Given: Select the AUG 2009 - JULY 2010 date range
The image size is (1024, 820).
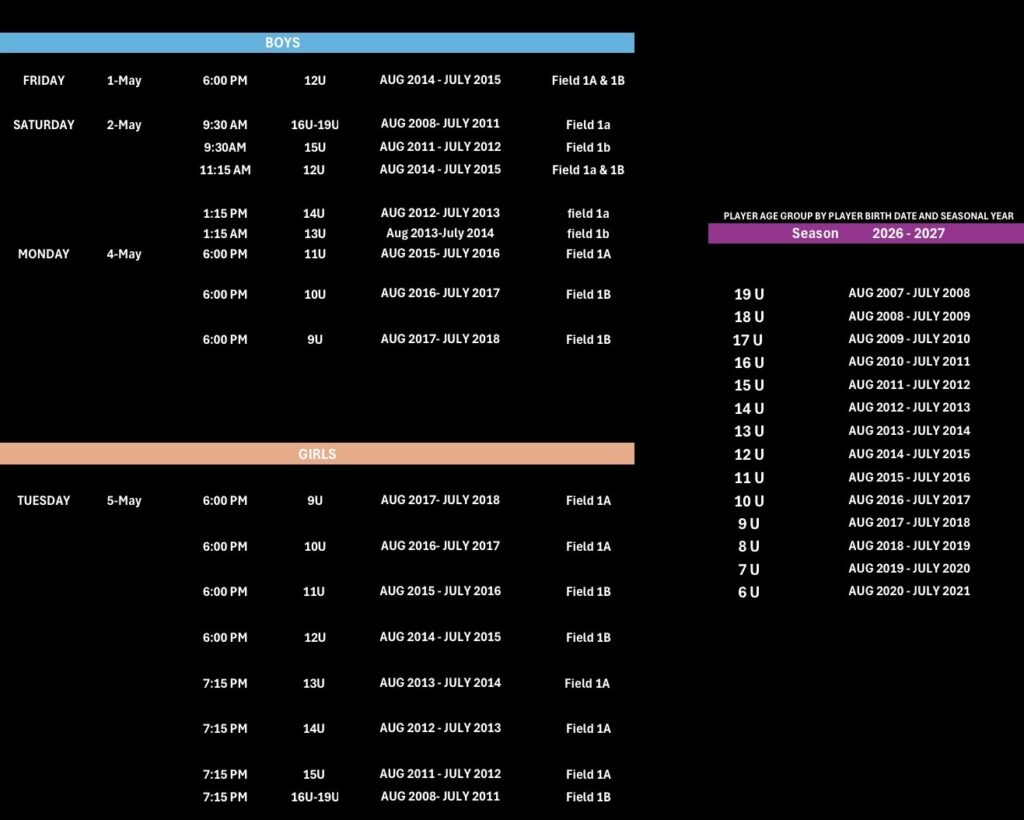Looking at the screenshot, I should pos(909,339).
